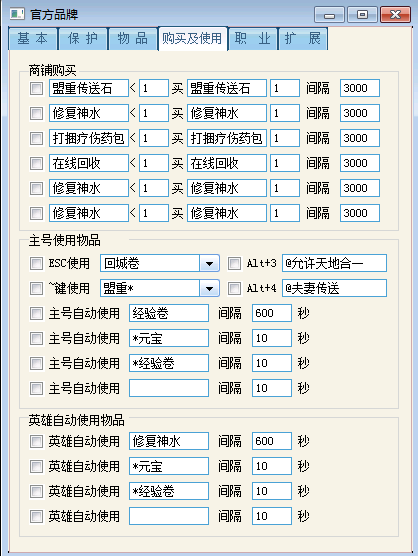Enable 英雄自动使用 checkbox for 修复神水

click(36, 441)
